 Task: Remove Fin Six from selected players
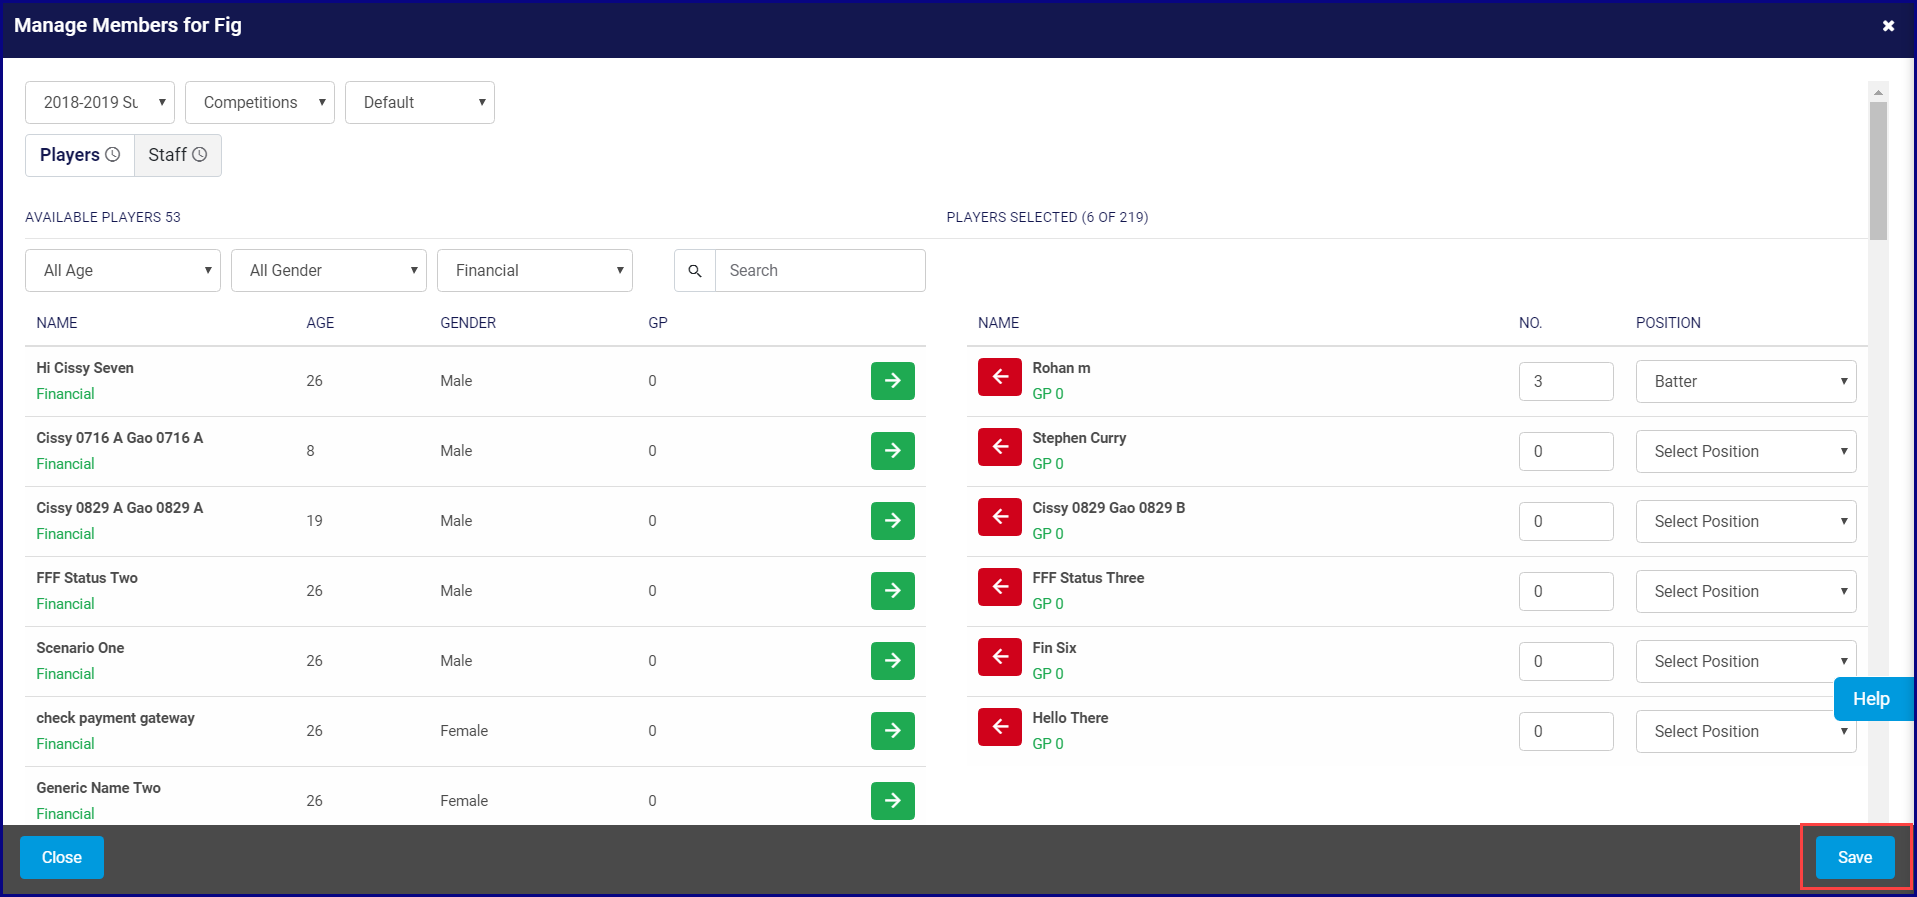(x=999, y=657)
